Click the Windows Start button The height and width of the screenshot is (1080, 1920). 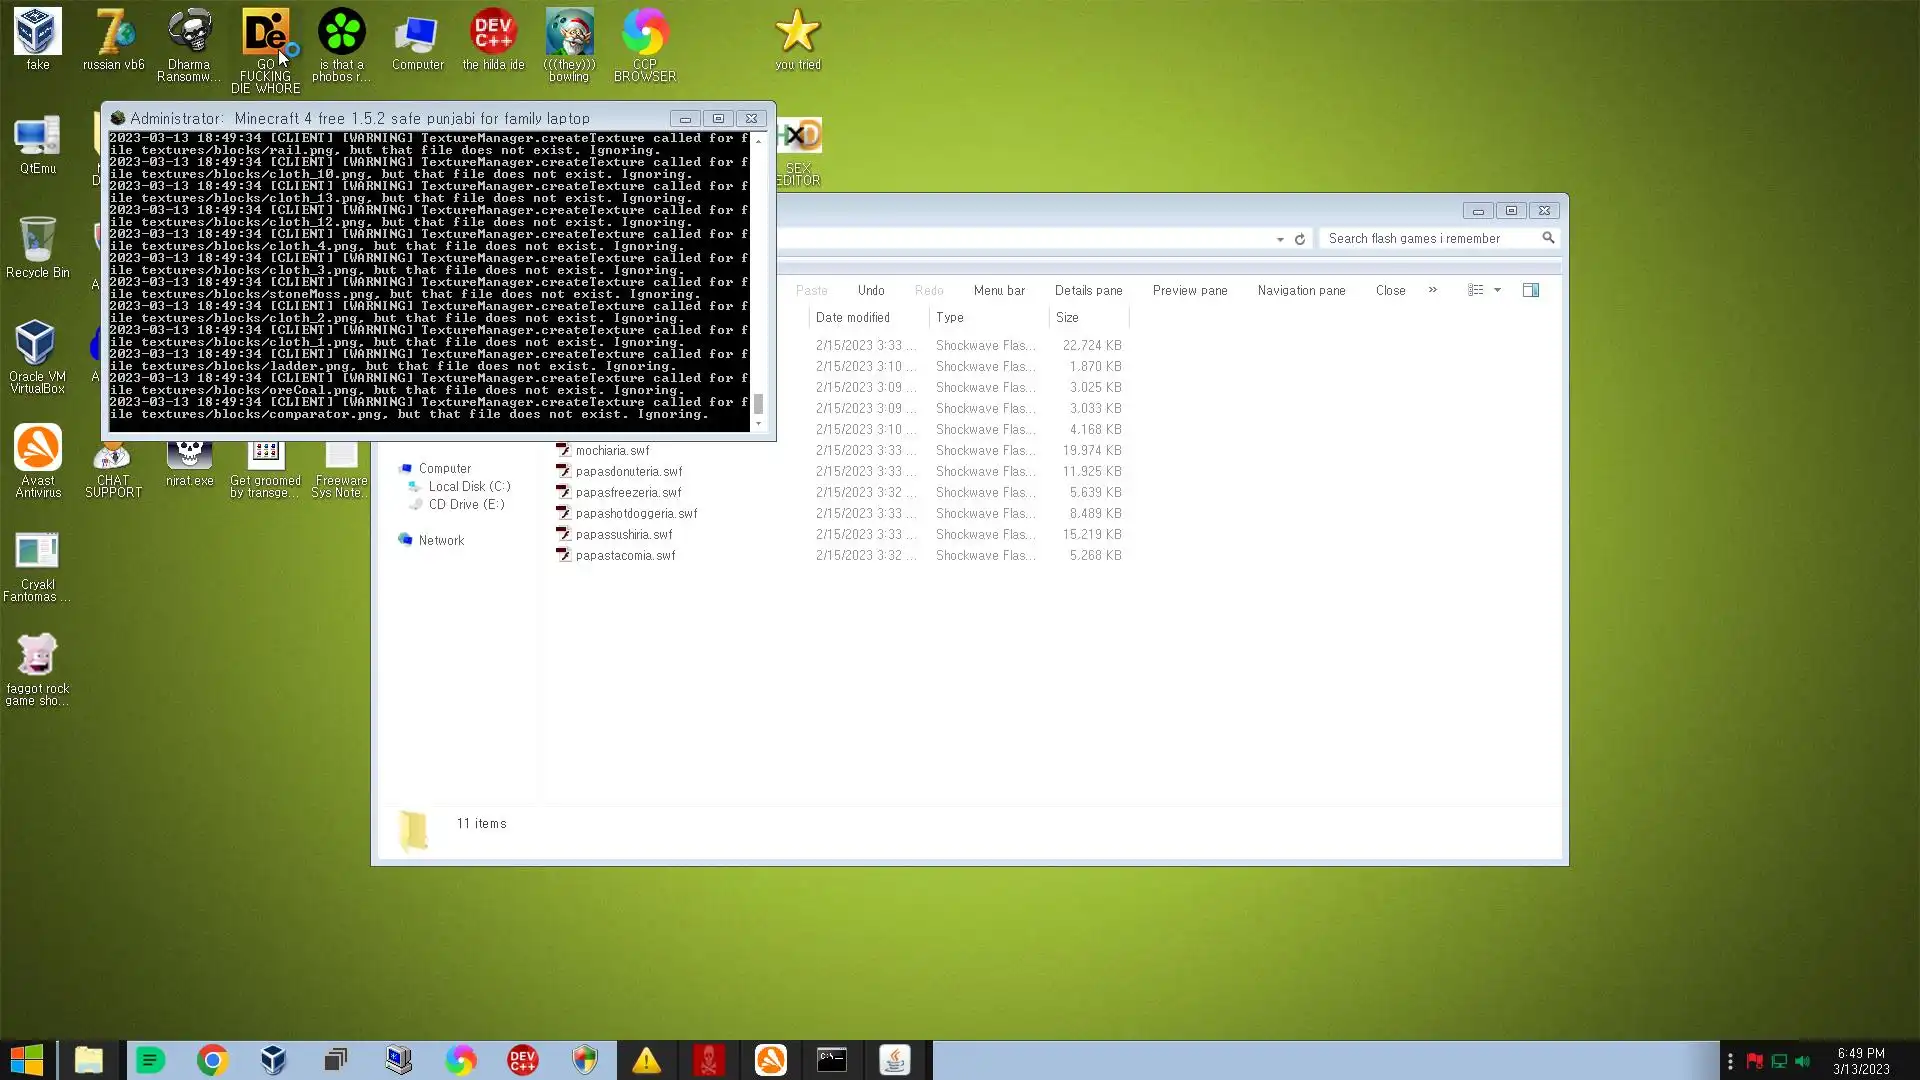[x=27, y=1060]
